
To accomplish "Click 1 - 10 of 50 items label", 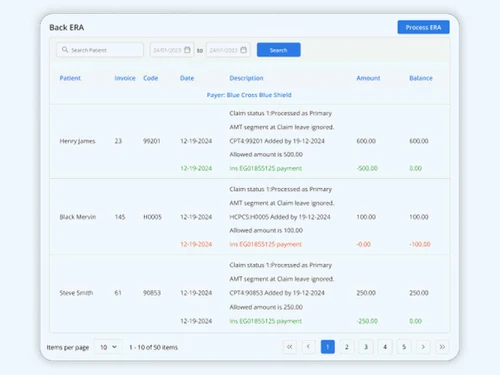I will coord(154,347).
